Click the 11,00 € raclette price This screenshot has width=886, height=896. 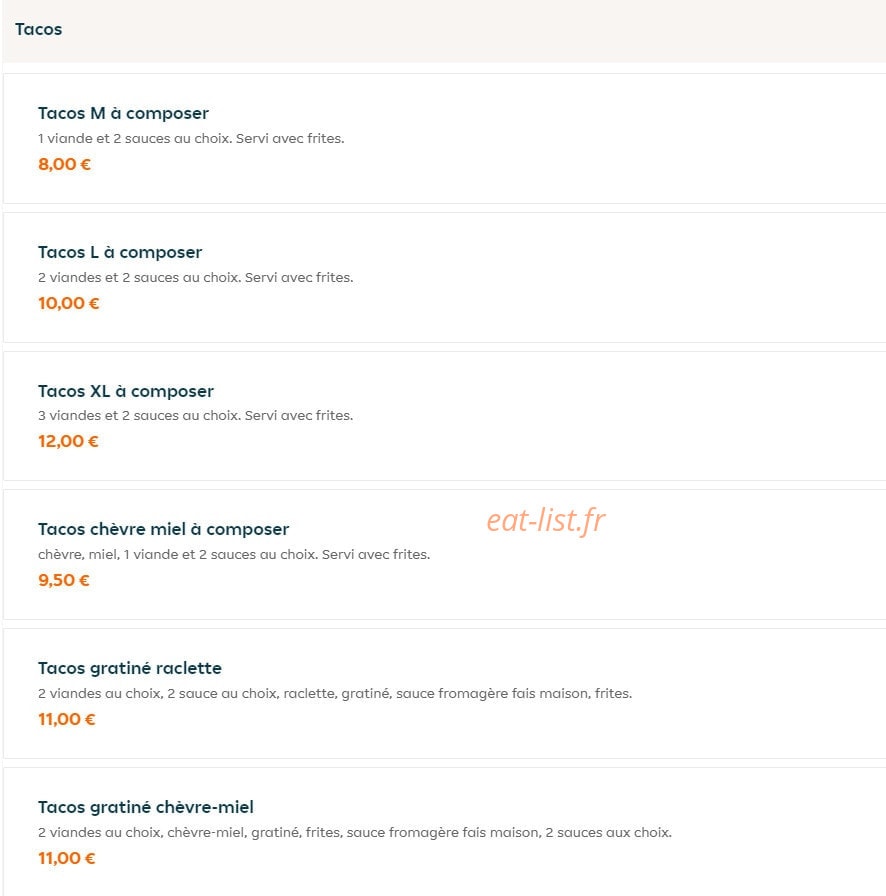(66, 719)
